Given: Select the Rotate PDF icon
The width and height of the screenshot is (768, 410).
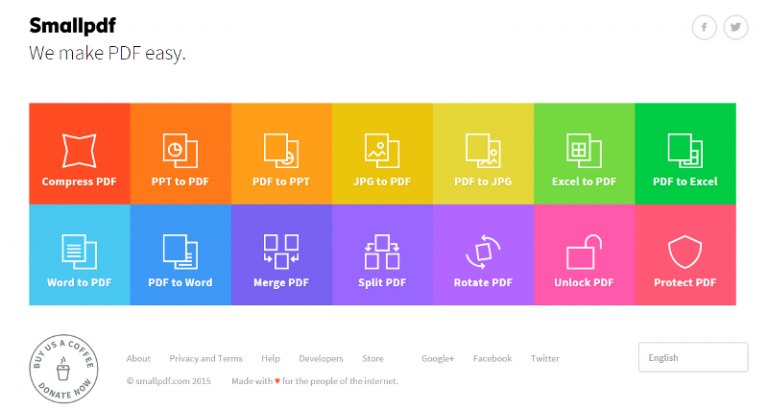Looking at the screenshot, I should 483,251.
